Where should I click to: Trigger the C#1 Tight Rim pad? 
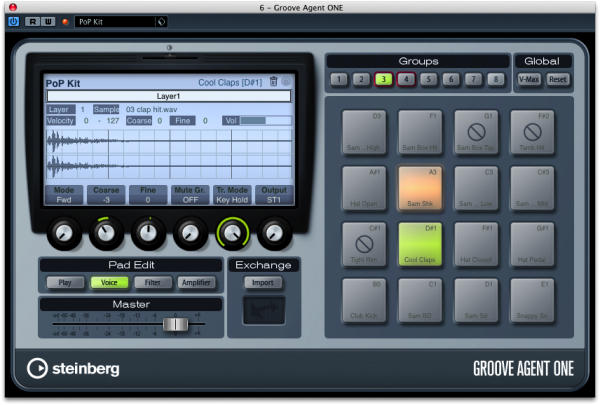tap(364, 244)
